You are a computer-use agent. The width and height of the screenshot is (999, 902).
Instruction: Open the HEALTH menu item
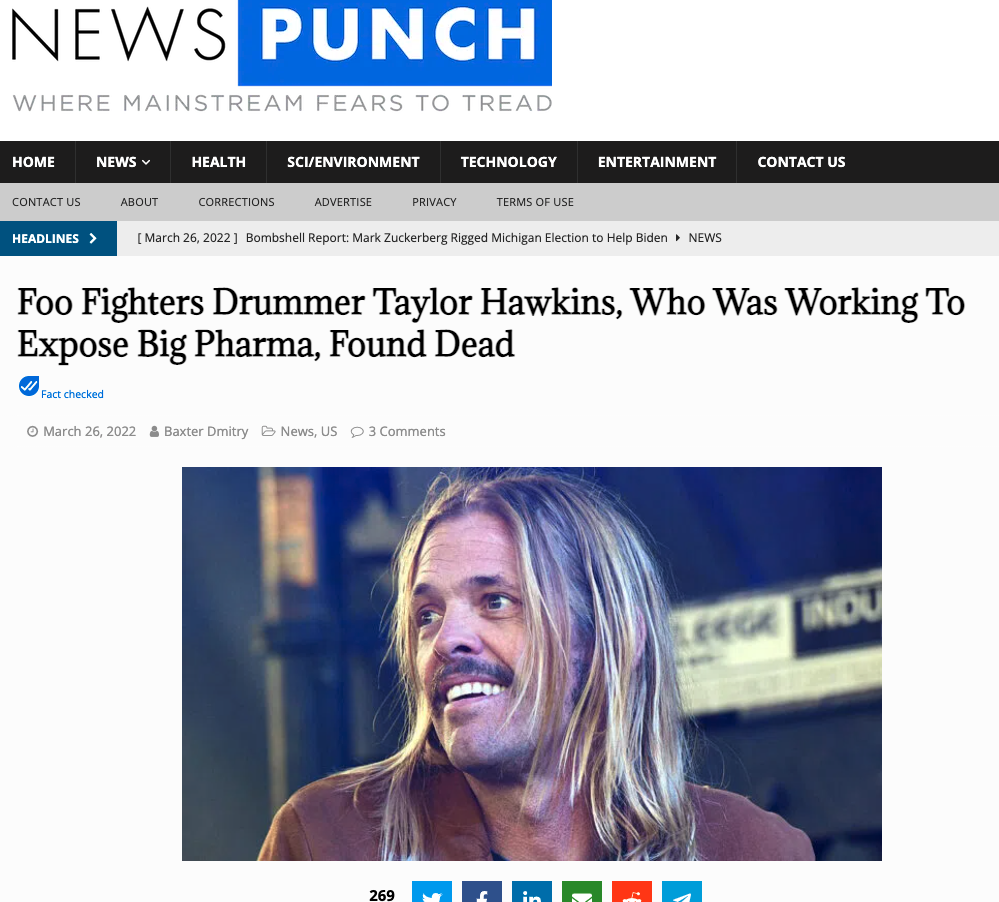pyautogui.click(x=219, y=162)
